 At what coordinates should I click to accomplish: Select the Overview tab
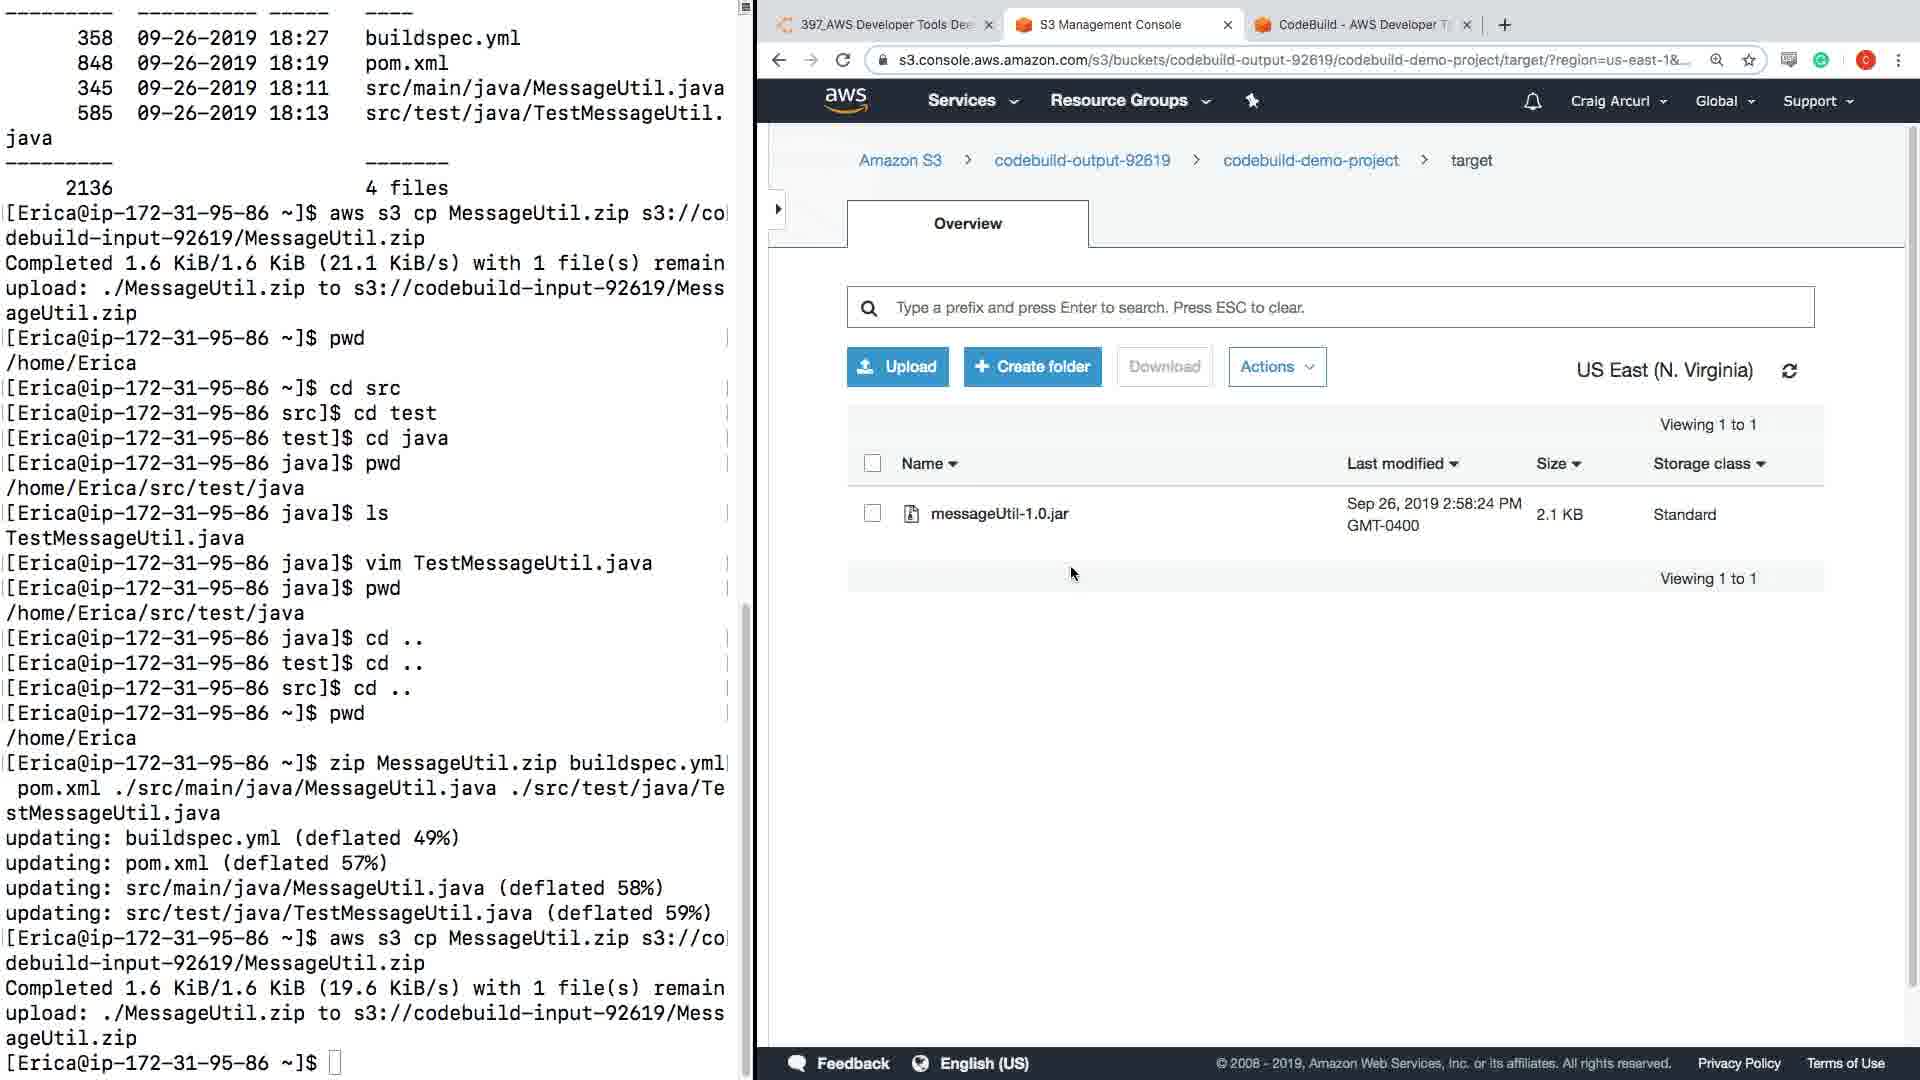click(967, 224)
